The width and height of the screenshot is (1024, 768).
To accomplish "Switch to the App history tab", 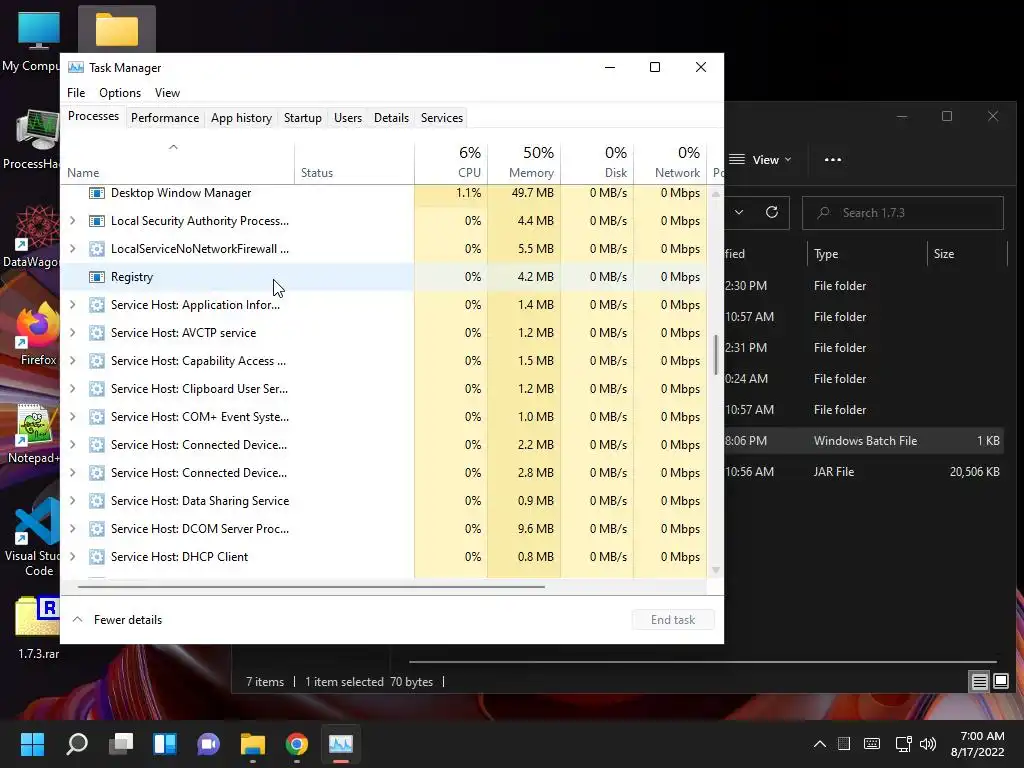I will point(241,118).
